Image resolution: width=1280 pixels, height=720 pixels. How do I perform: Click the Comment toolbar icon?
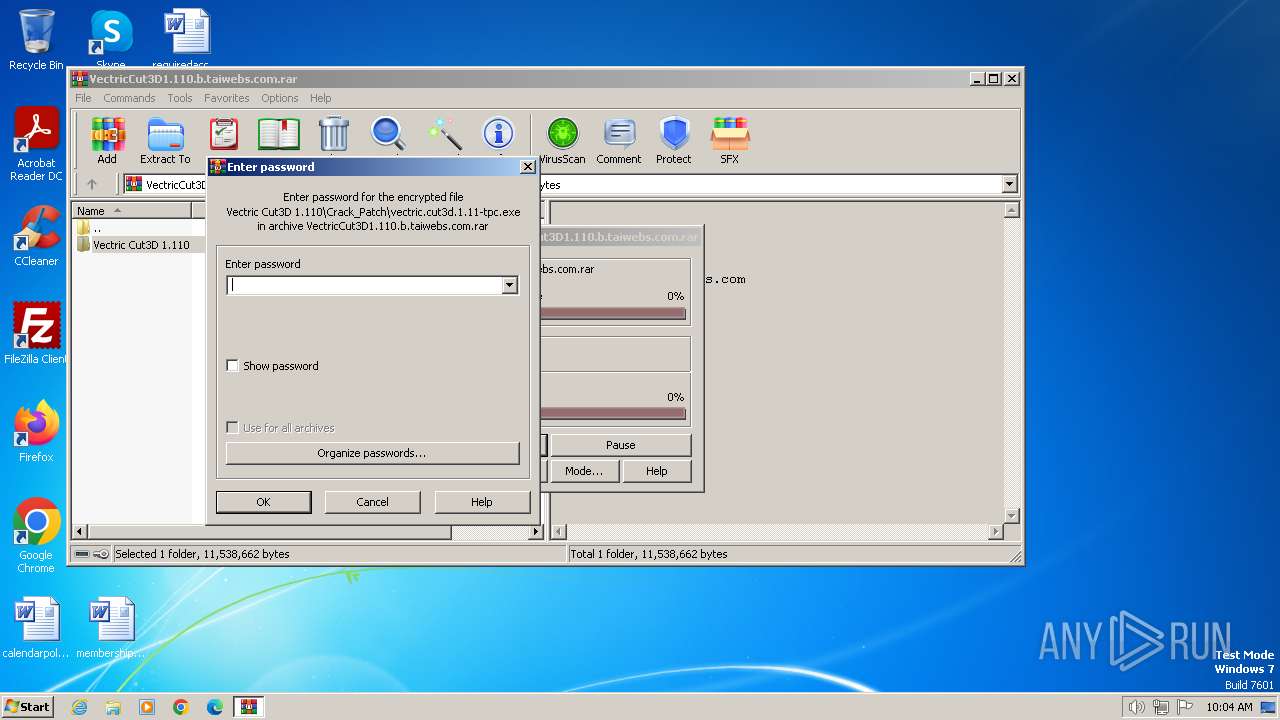(x=619, y=140)
